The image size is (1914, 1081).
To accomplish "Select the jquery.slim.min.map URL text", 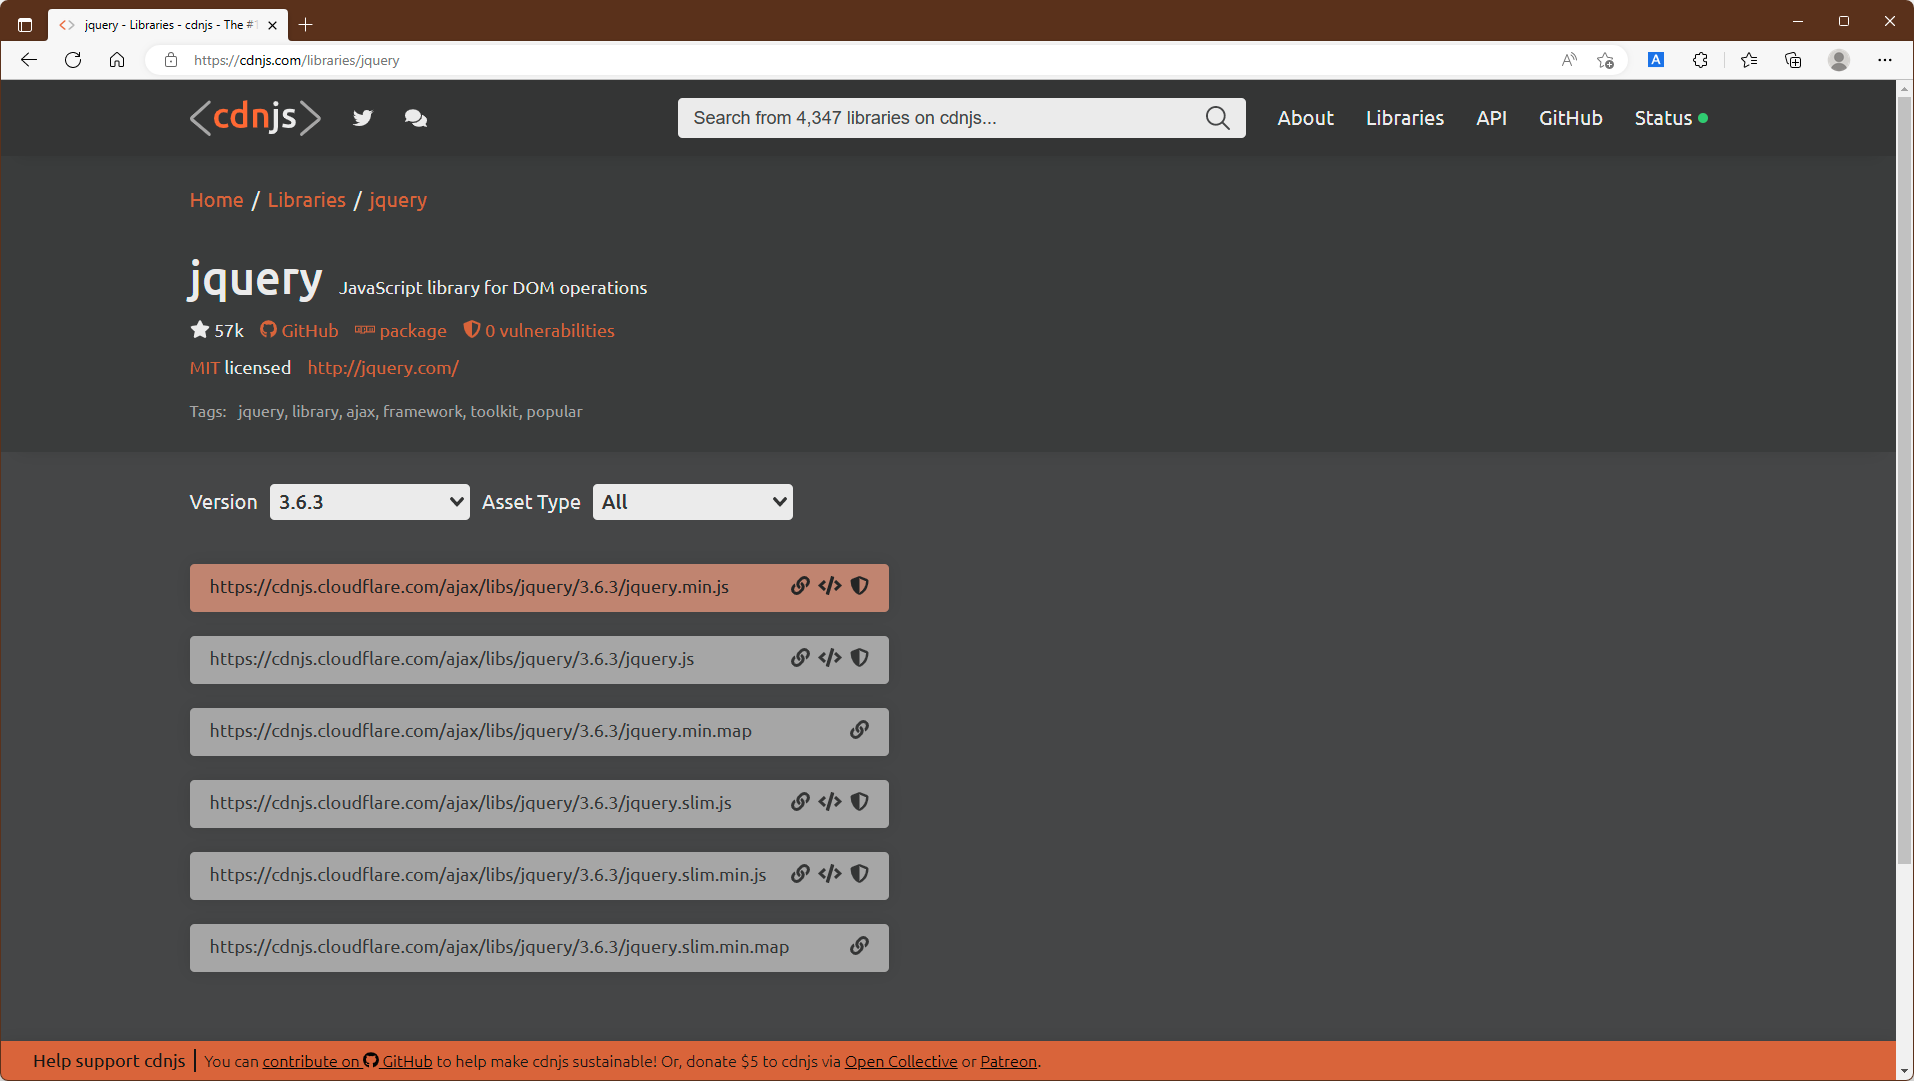I will pyautogui.click(x=499, y=946).
